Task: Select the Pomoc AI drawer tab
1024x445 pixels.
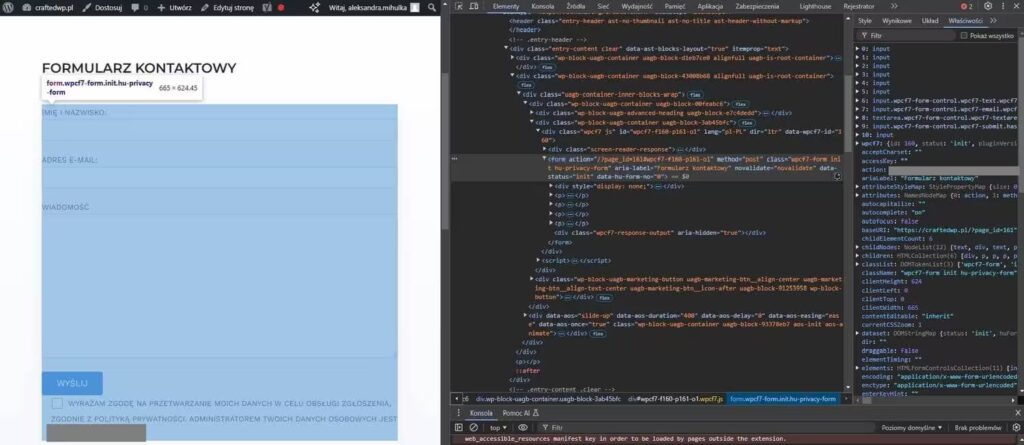Action: [520, 413]
